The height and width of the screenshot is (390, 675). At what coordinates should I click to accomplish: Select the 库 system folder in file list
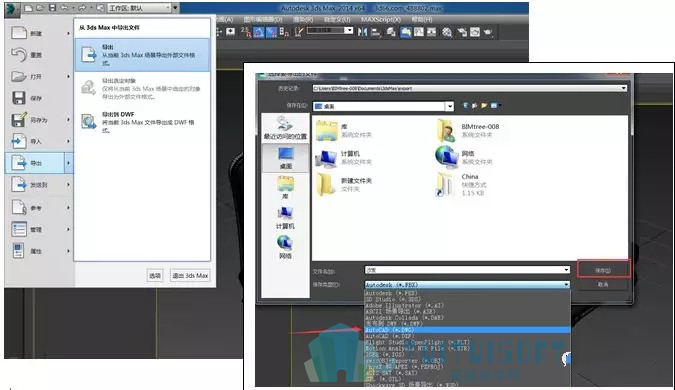344,130
